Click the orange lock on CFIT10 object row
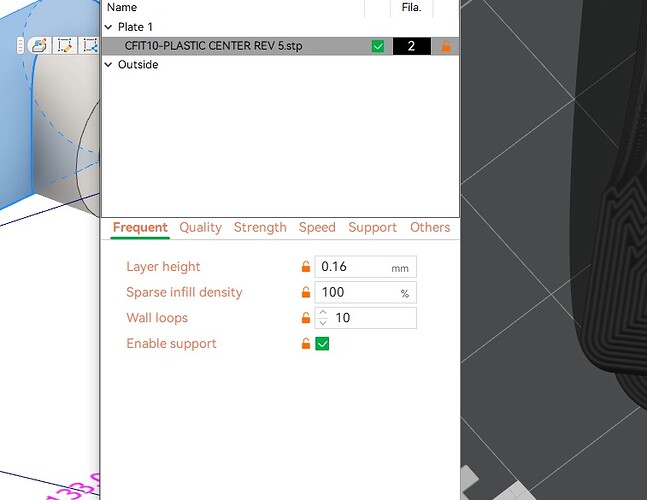 point(446,46)
